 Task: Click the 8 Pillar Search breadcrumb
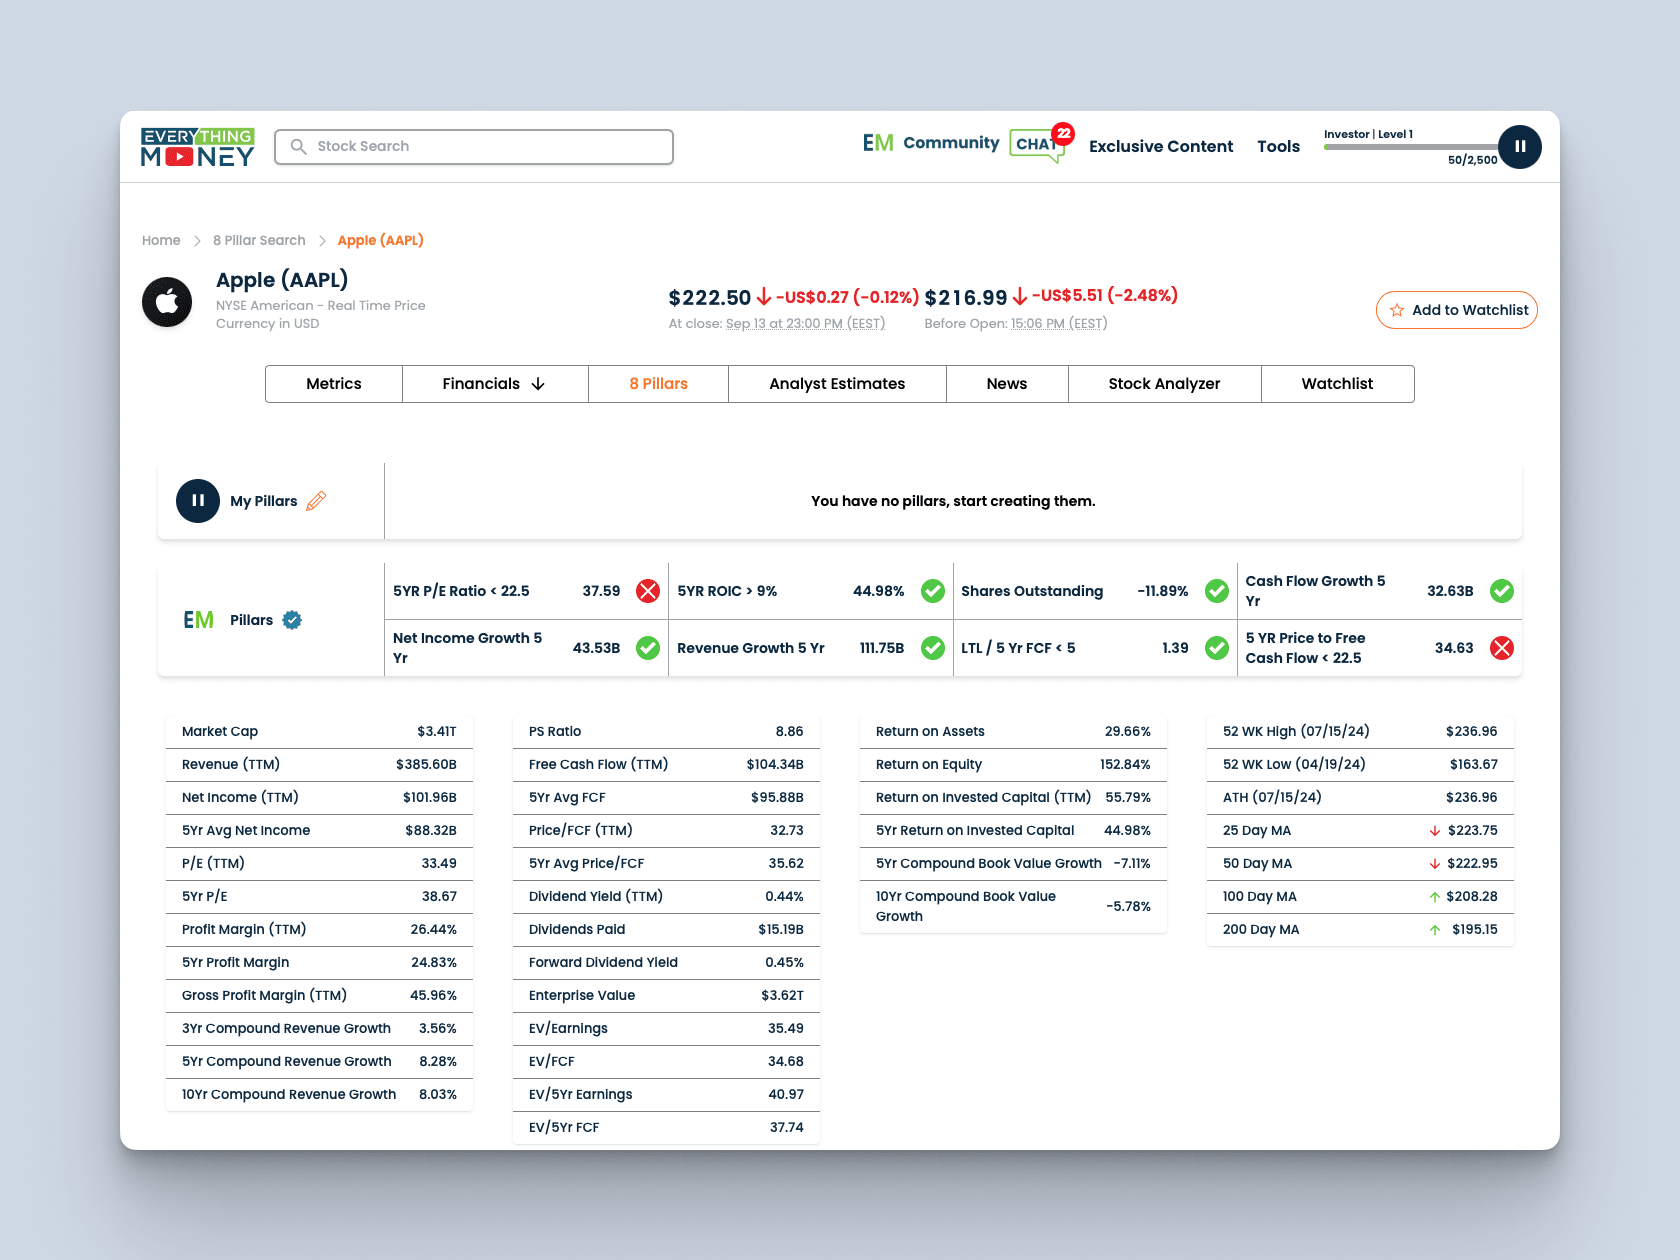point(259,240)
